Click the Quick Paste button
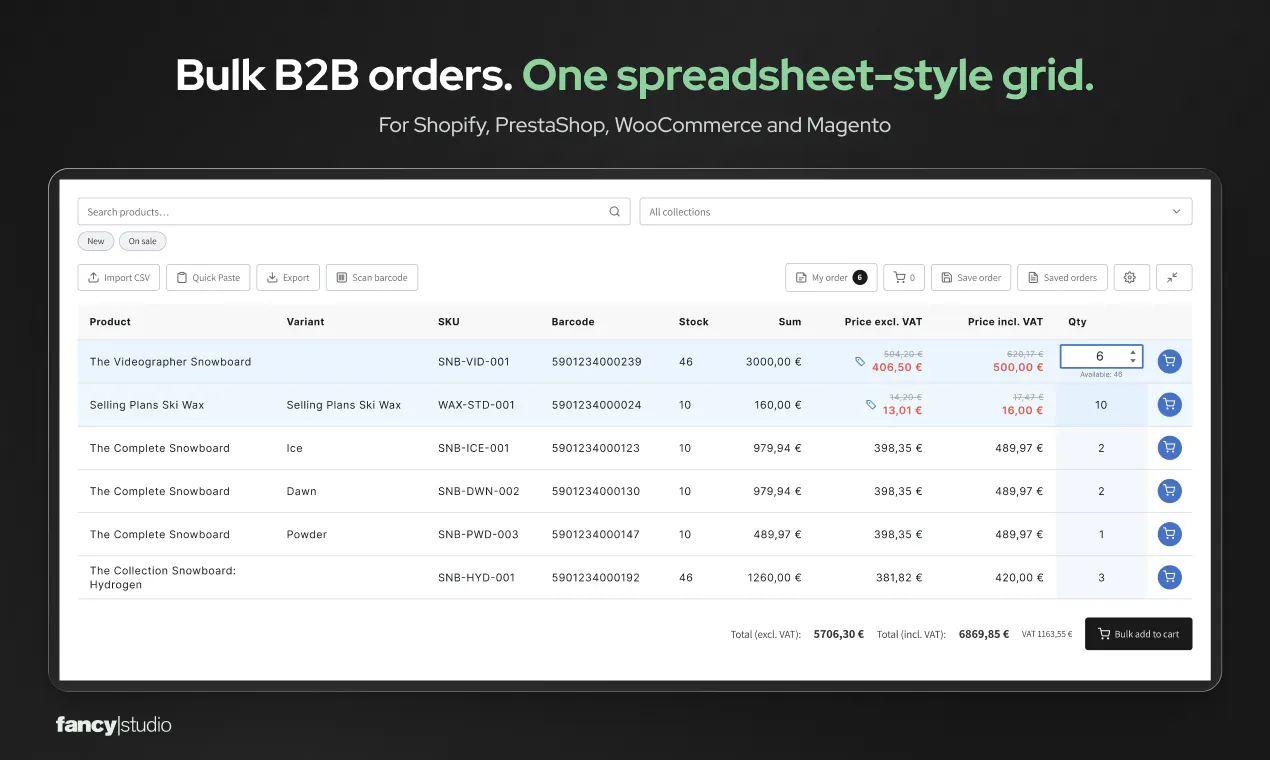 208,278
